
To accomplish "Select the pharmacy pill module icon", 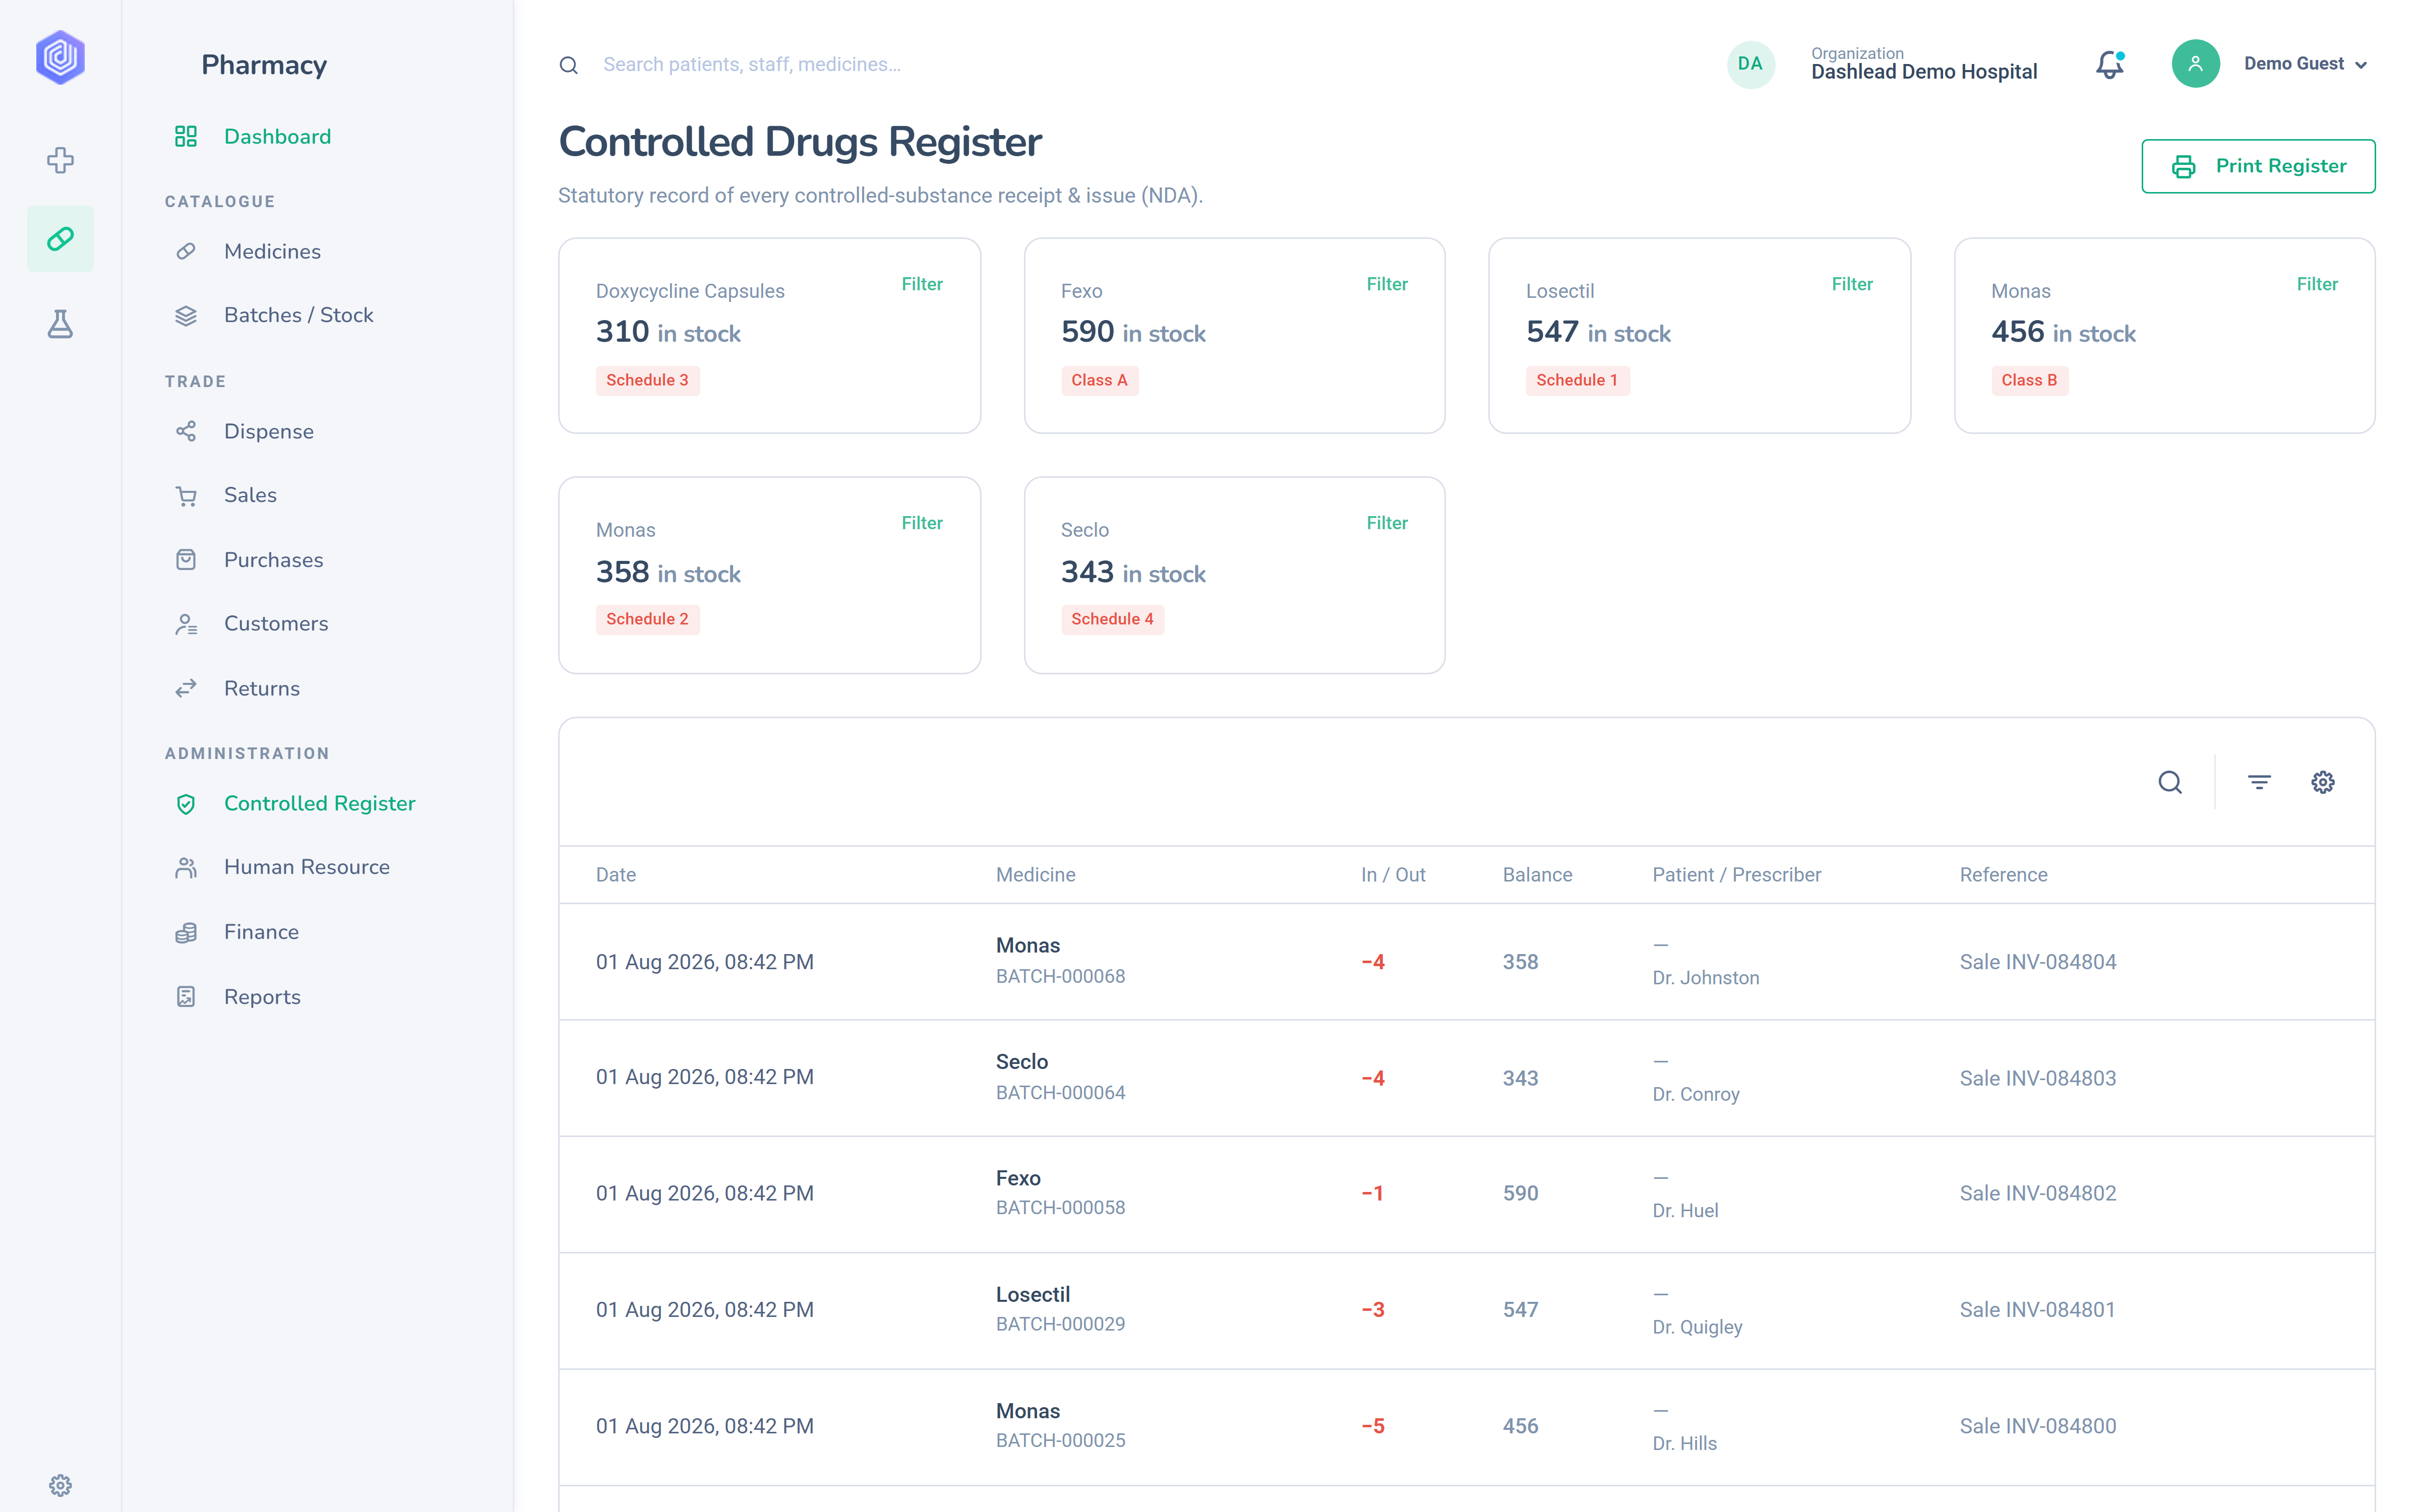I will pos(60,239).
